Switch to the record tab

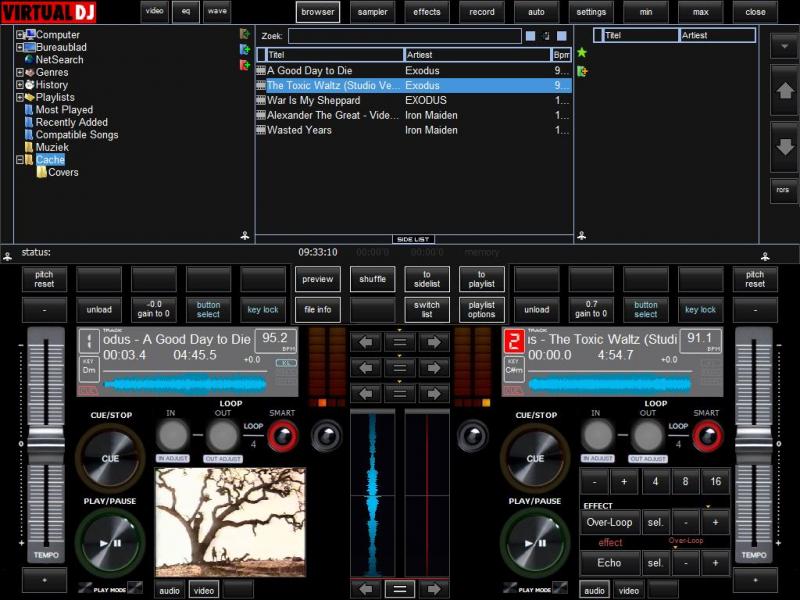tap(482, 12)
